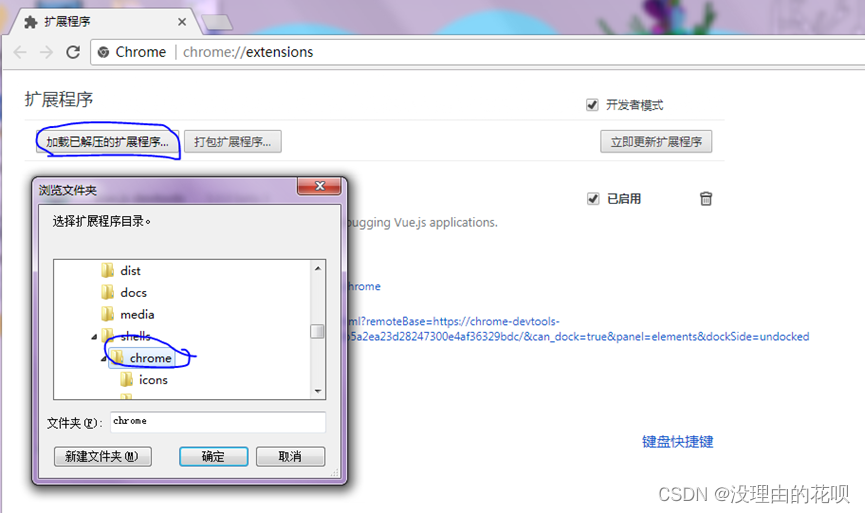Viewport: 865px width, 513px height.
Task: Click the puzzle piece icon on the tab
Action: point(31,22)
